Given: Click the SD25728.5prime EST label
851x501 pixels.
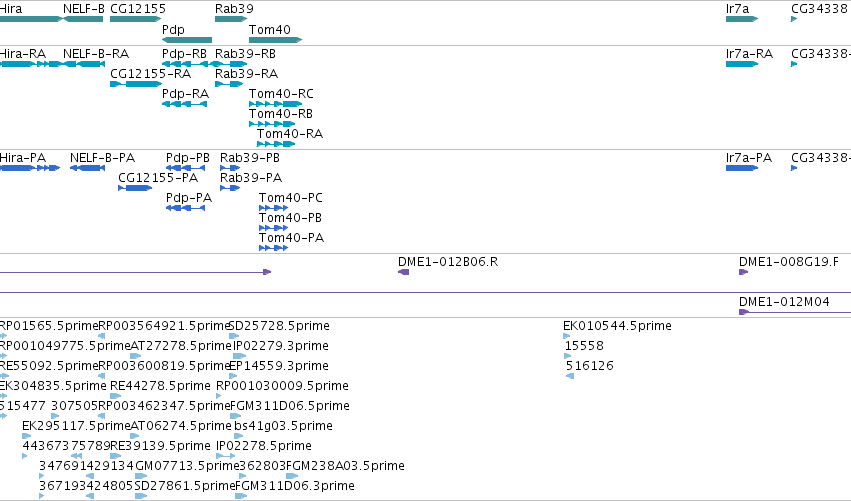Looking at the screenshot, I should click(x=279, y=326).
